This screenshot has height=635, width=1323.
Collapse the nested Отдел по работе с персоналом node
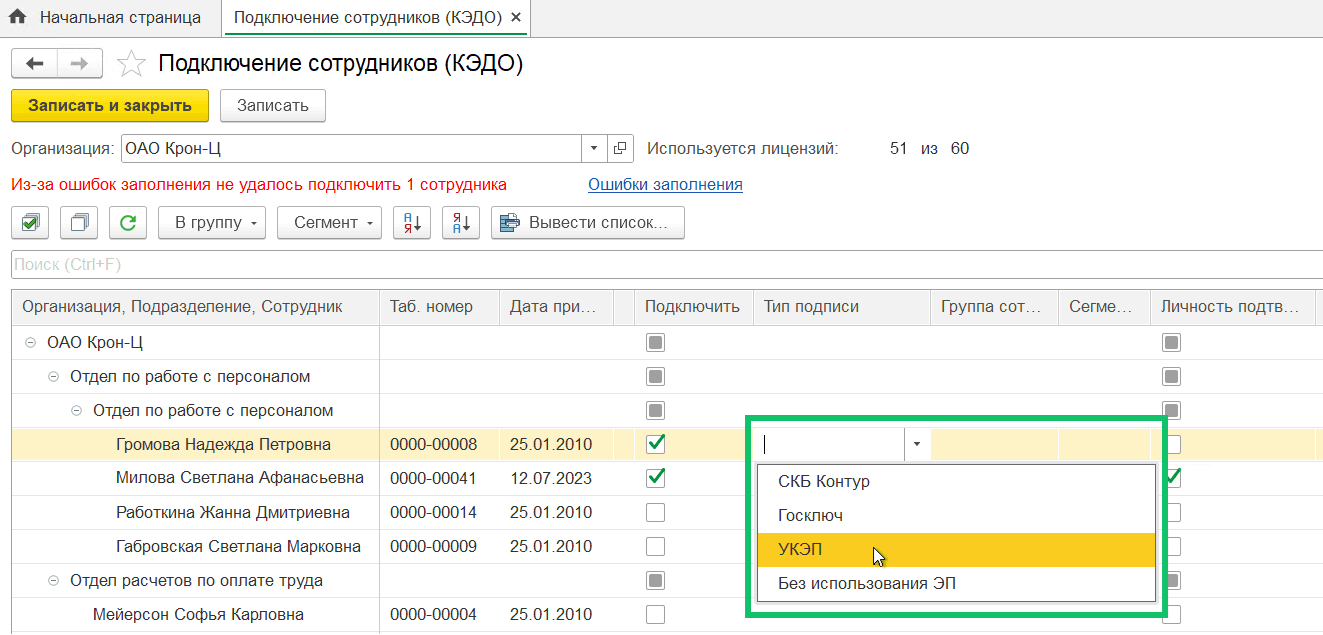(76, 411)
